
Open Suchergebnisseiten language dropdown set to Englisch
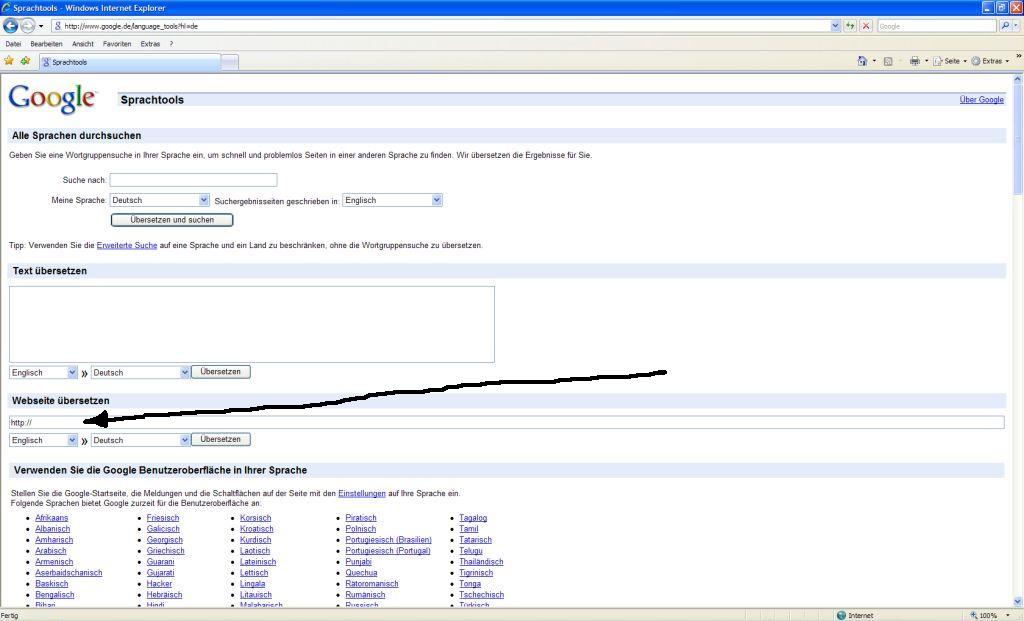point(392,200)
